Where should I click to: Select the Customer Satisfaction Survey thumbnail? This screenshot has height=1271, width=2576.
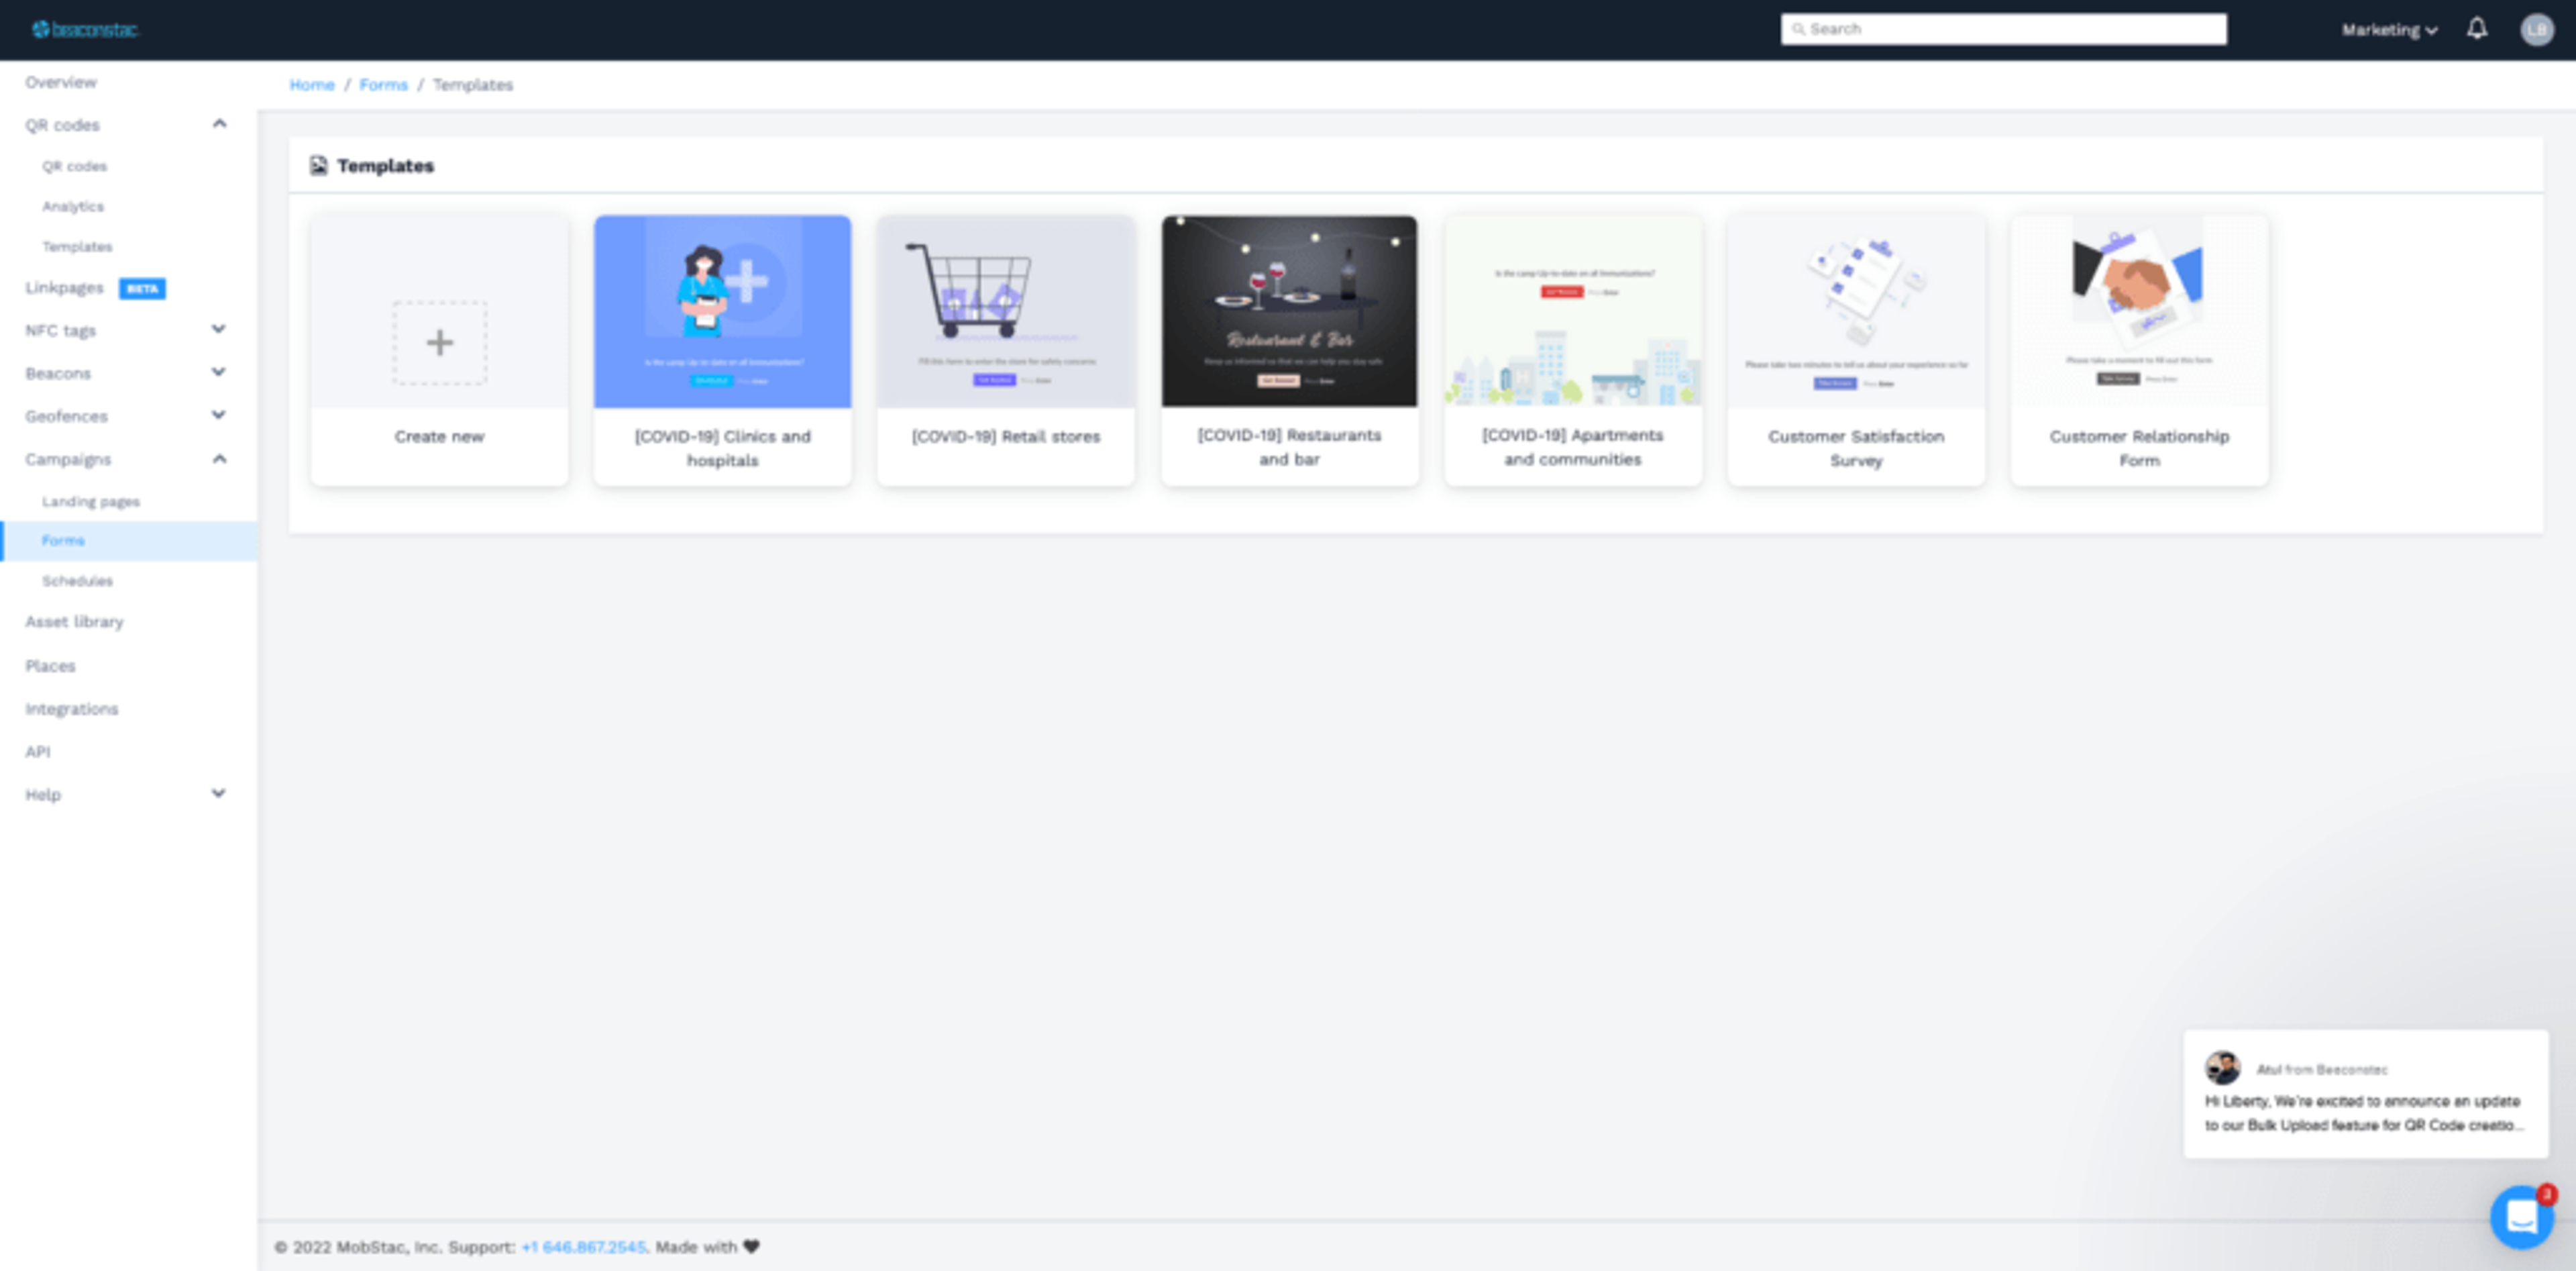click(1856, 311)
